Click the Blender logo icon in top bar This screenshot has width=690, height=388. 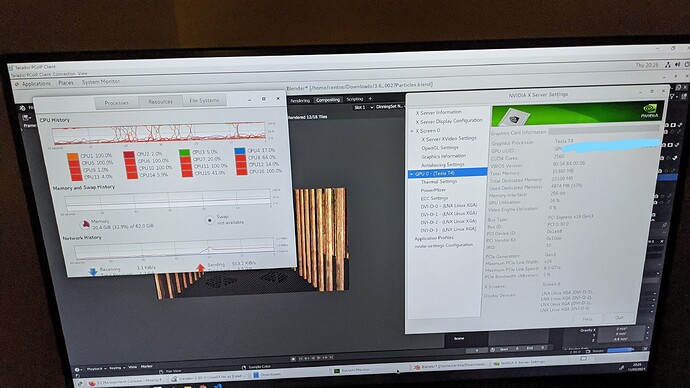[x=22, y=107]
